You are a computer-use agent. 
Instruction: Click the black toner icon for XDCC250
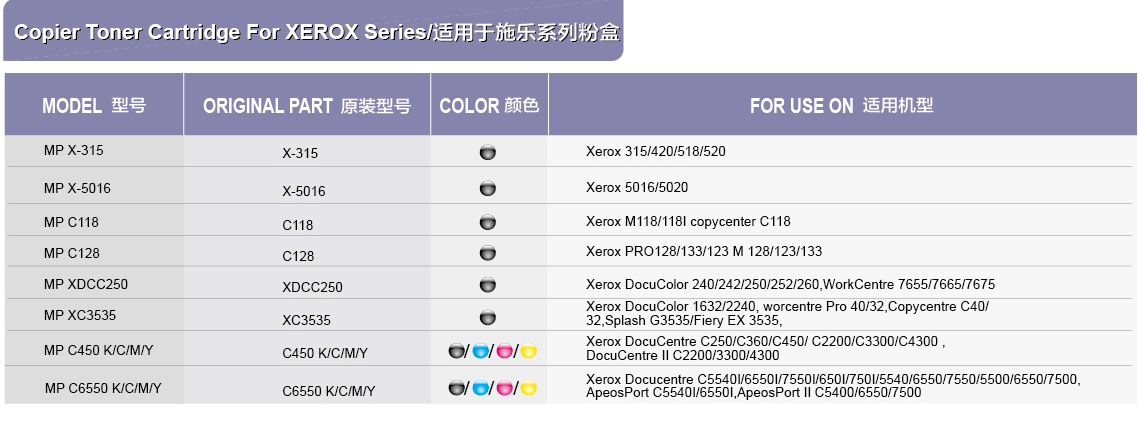coord(488,285)
